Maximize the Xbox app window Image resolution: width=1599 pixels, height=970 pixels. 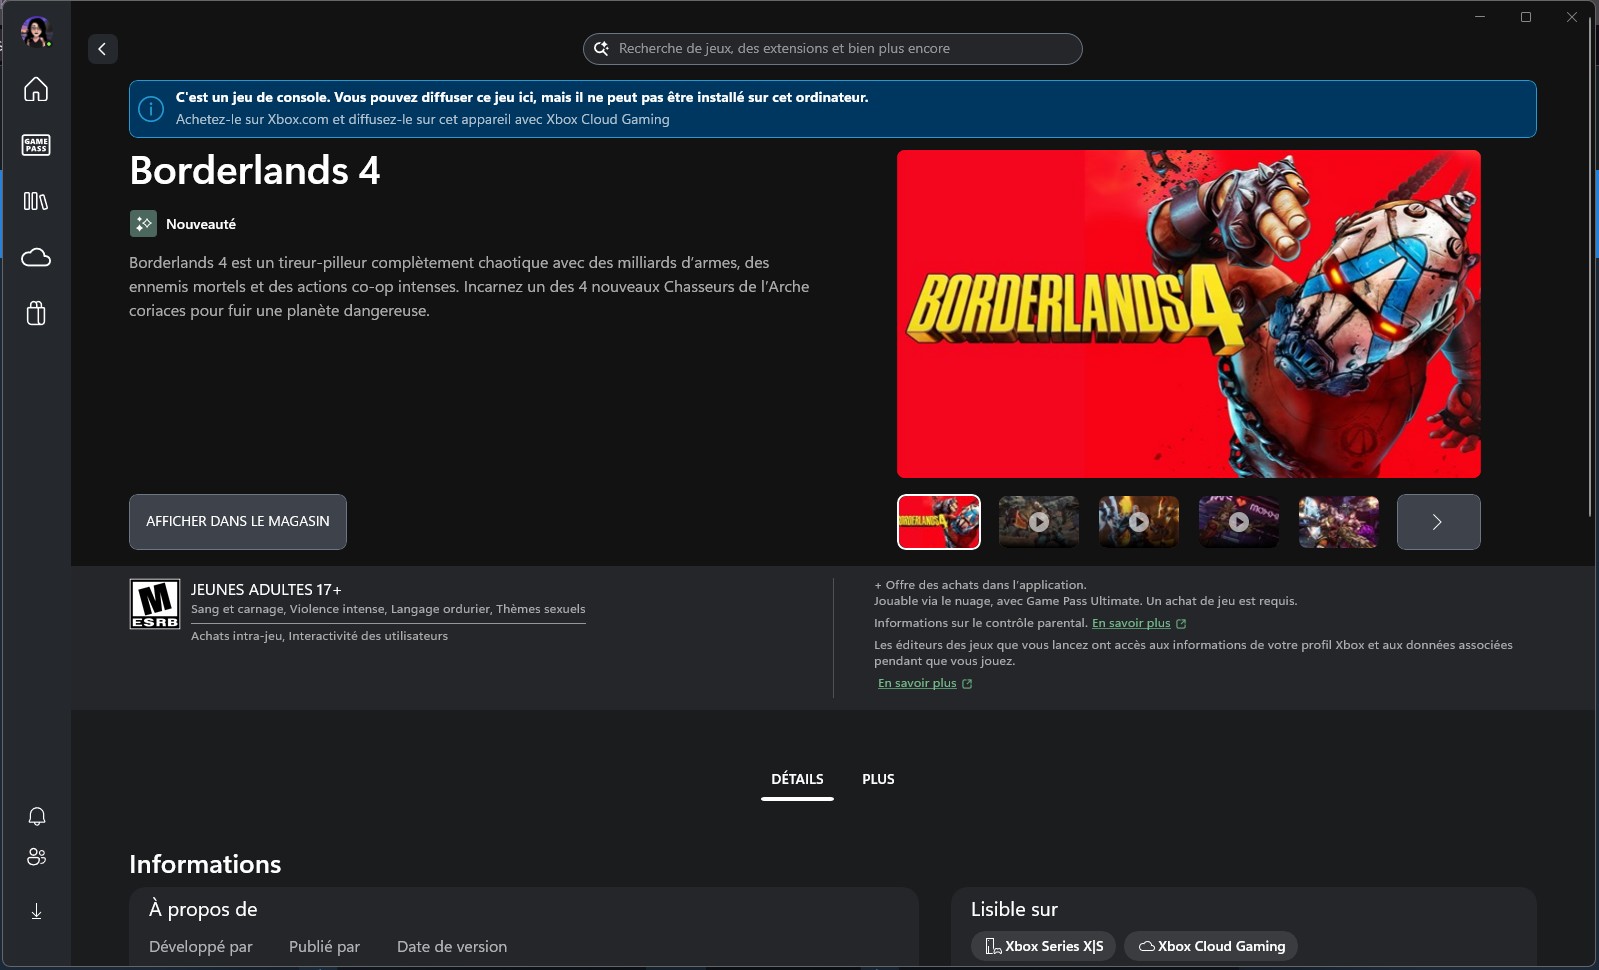pos(1526,17)
